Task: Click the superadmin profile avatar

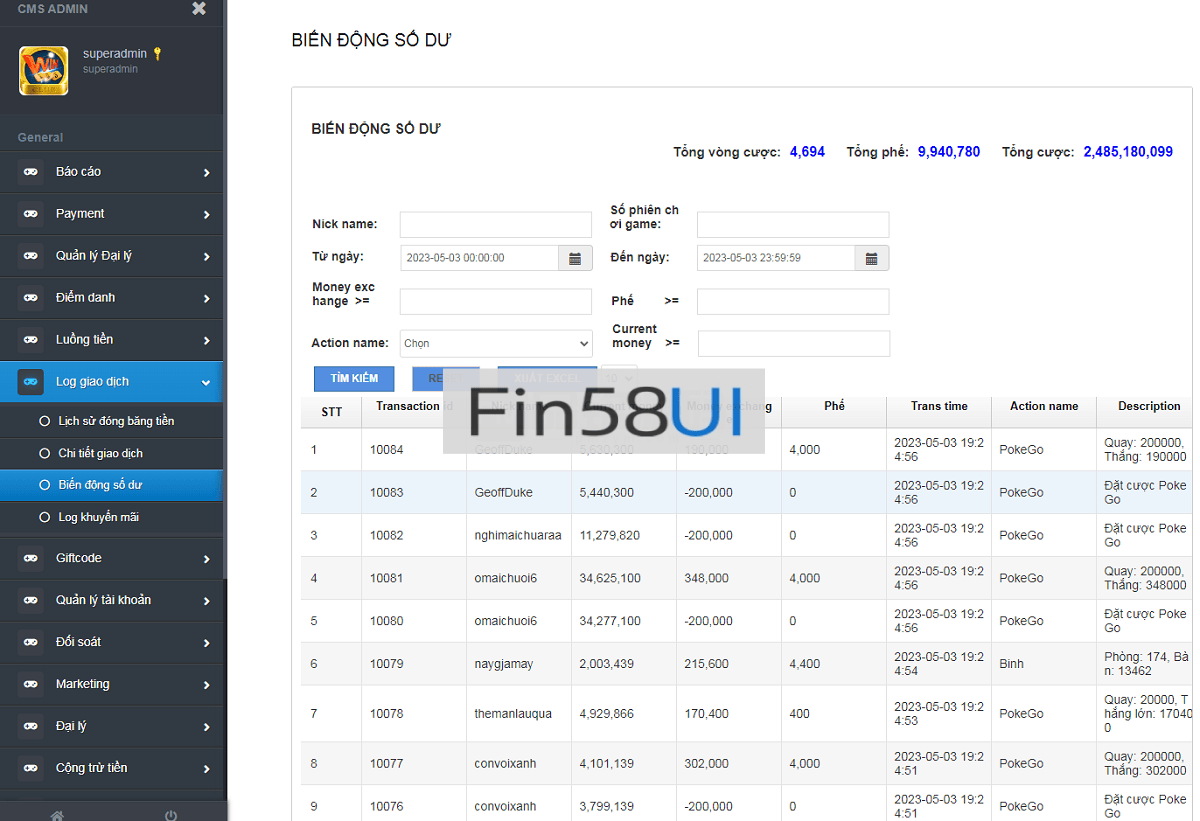Action: pyautogui.click(x=44, y=71)
